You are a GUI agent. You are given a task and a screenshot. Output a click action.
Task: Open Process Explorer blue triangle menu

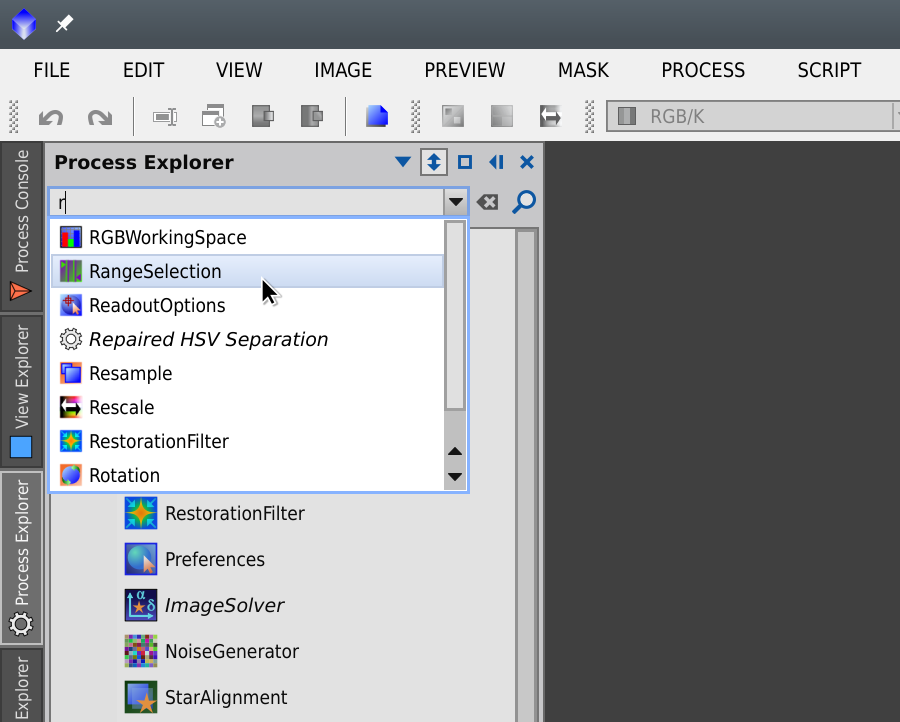click(x=403, y=162)
